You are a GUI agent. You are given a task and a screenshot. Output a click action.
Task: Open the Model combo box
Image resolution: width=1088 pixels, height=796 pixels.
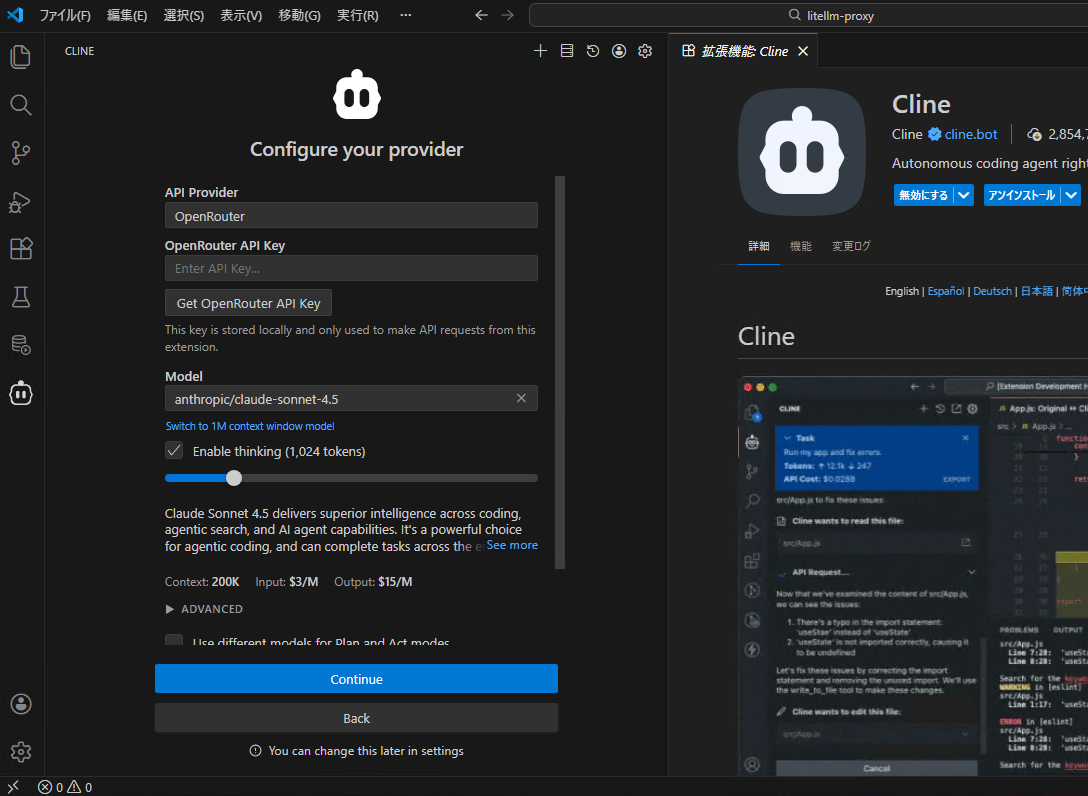pos(351,398)
